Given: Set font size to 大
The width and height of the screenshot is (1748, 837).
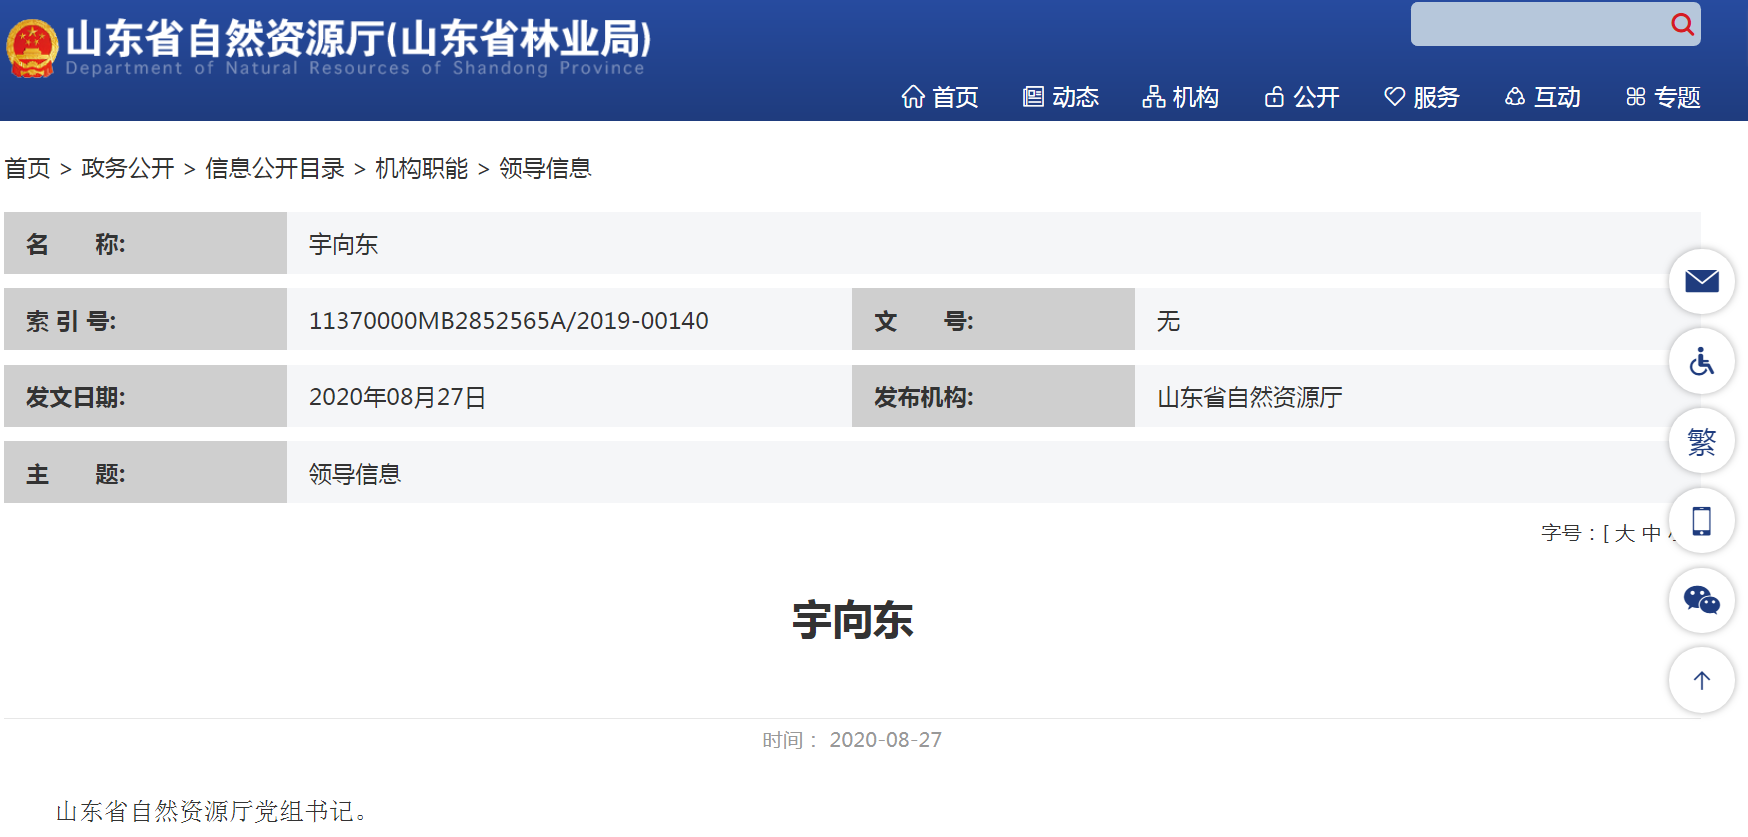Looking at the screenshot, I should [1625, 533].
